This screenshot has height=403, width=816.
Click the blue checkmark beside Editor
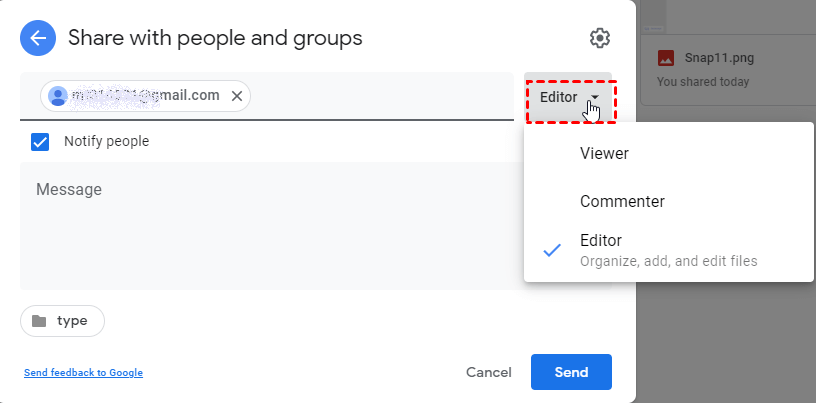[x=551, y=251]
